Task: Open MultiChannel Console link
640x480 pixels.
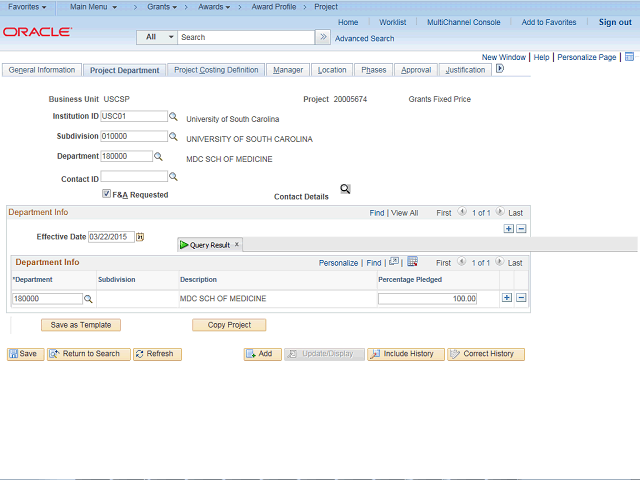Action: [463, 22]
